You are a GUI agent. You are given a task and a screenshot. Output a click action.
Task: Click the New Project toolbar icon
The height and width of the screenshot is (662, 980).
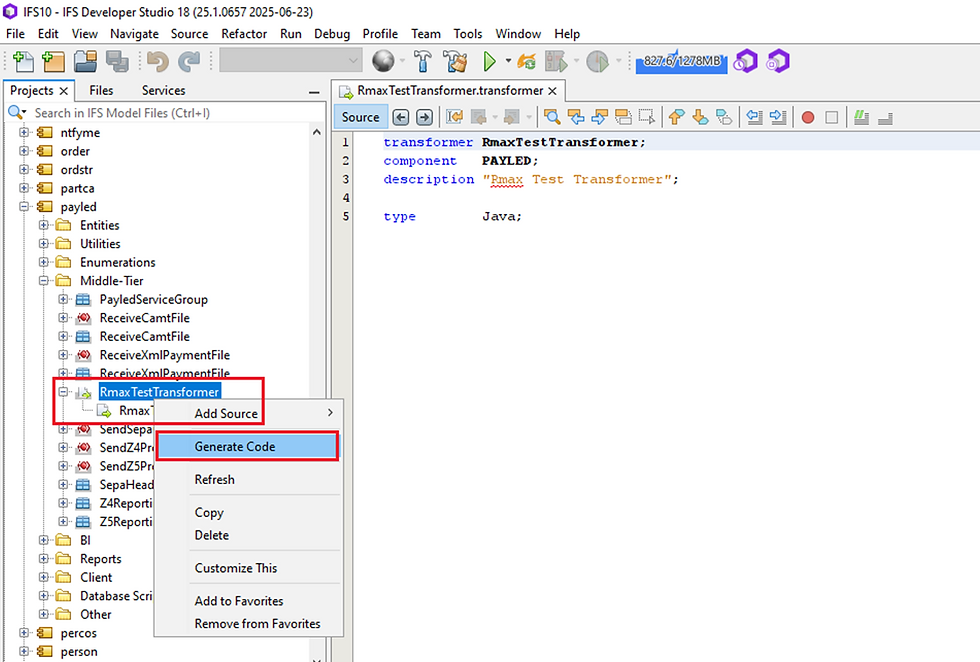(54, 61)
